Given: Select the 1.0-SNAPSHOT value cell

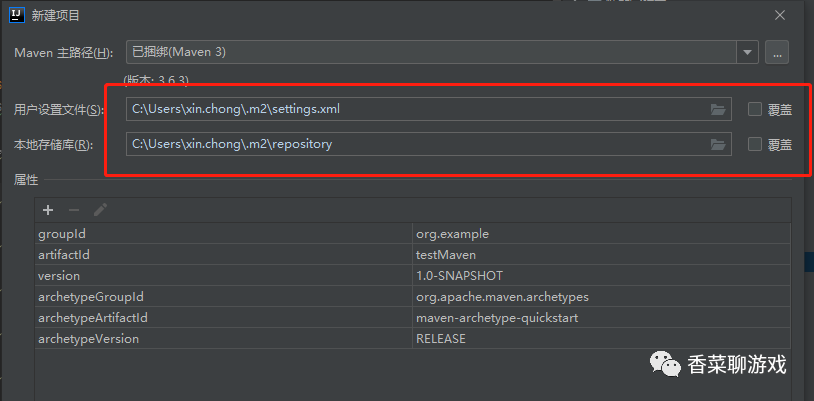Looking at the screenshot, I should tap(602, 275).
